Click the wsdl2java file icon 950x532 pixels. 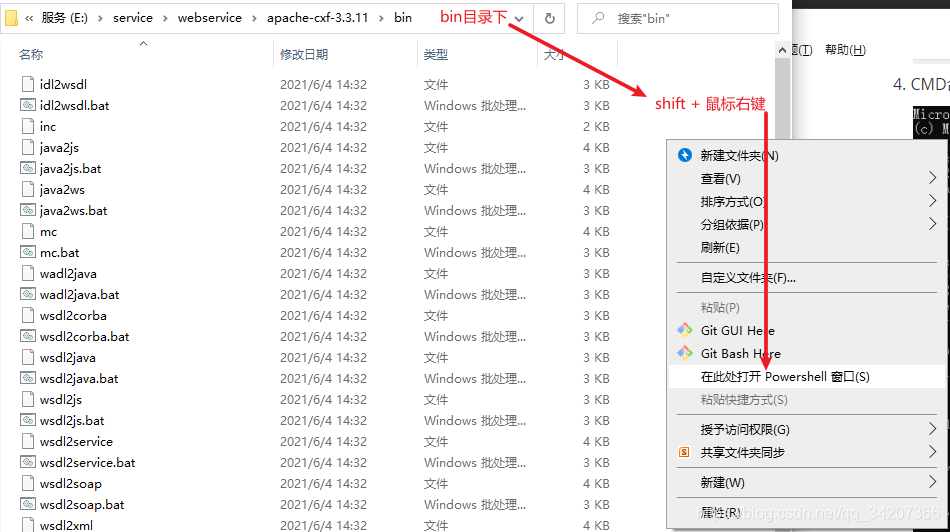(27, 357)
